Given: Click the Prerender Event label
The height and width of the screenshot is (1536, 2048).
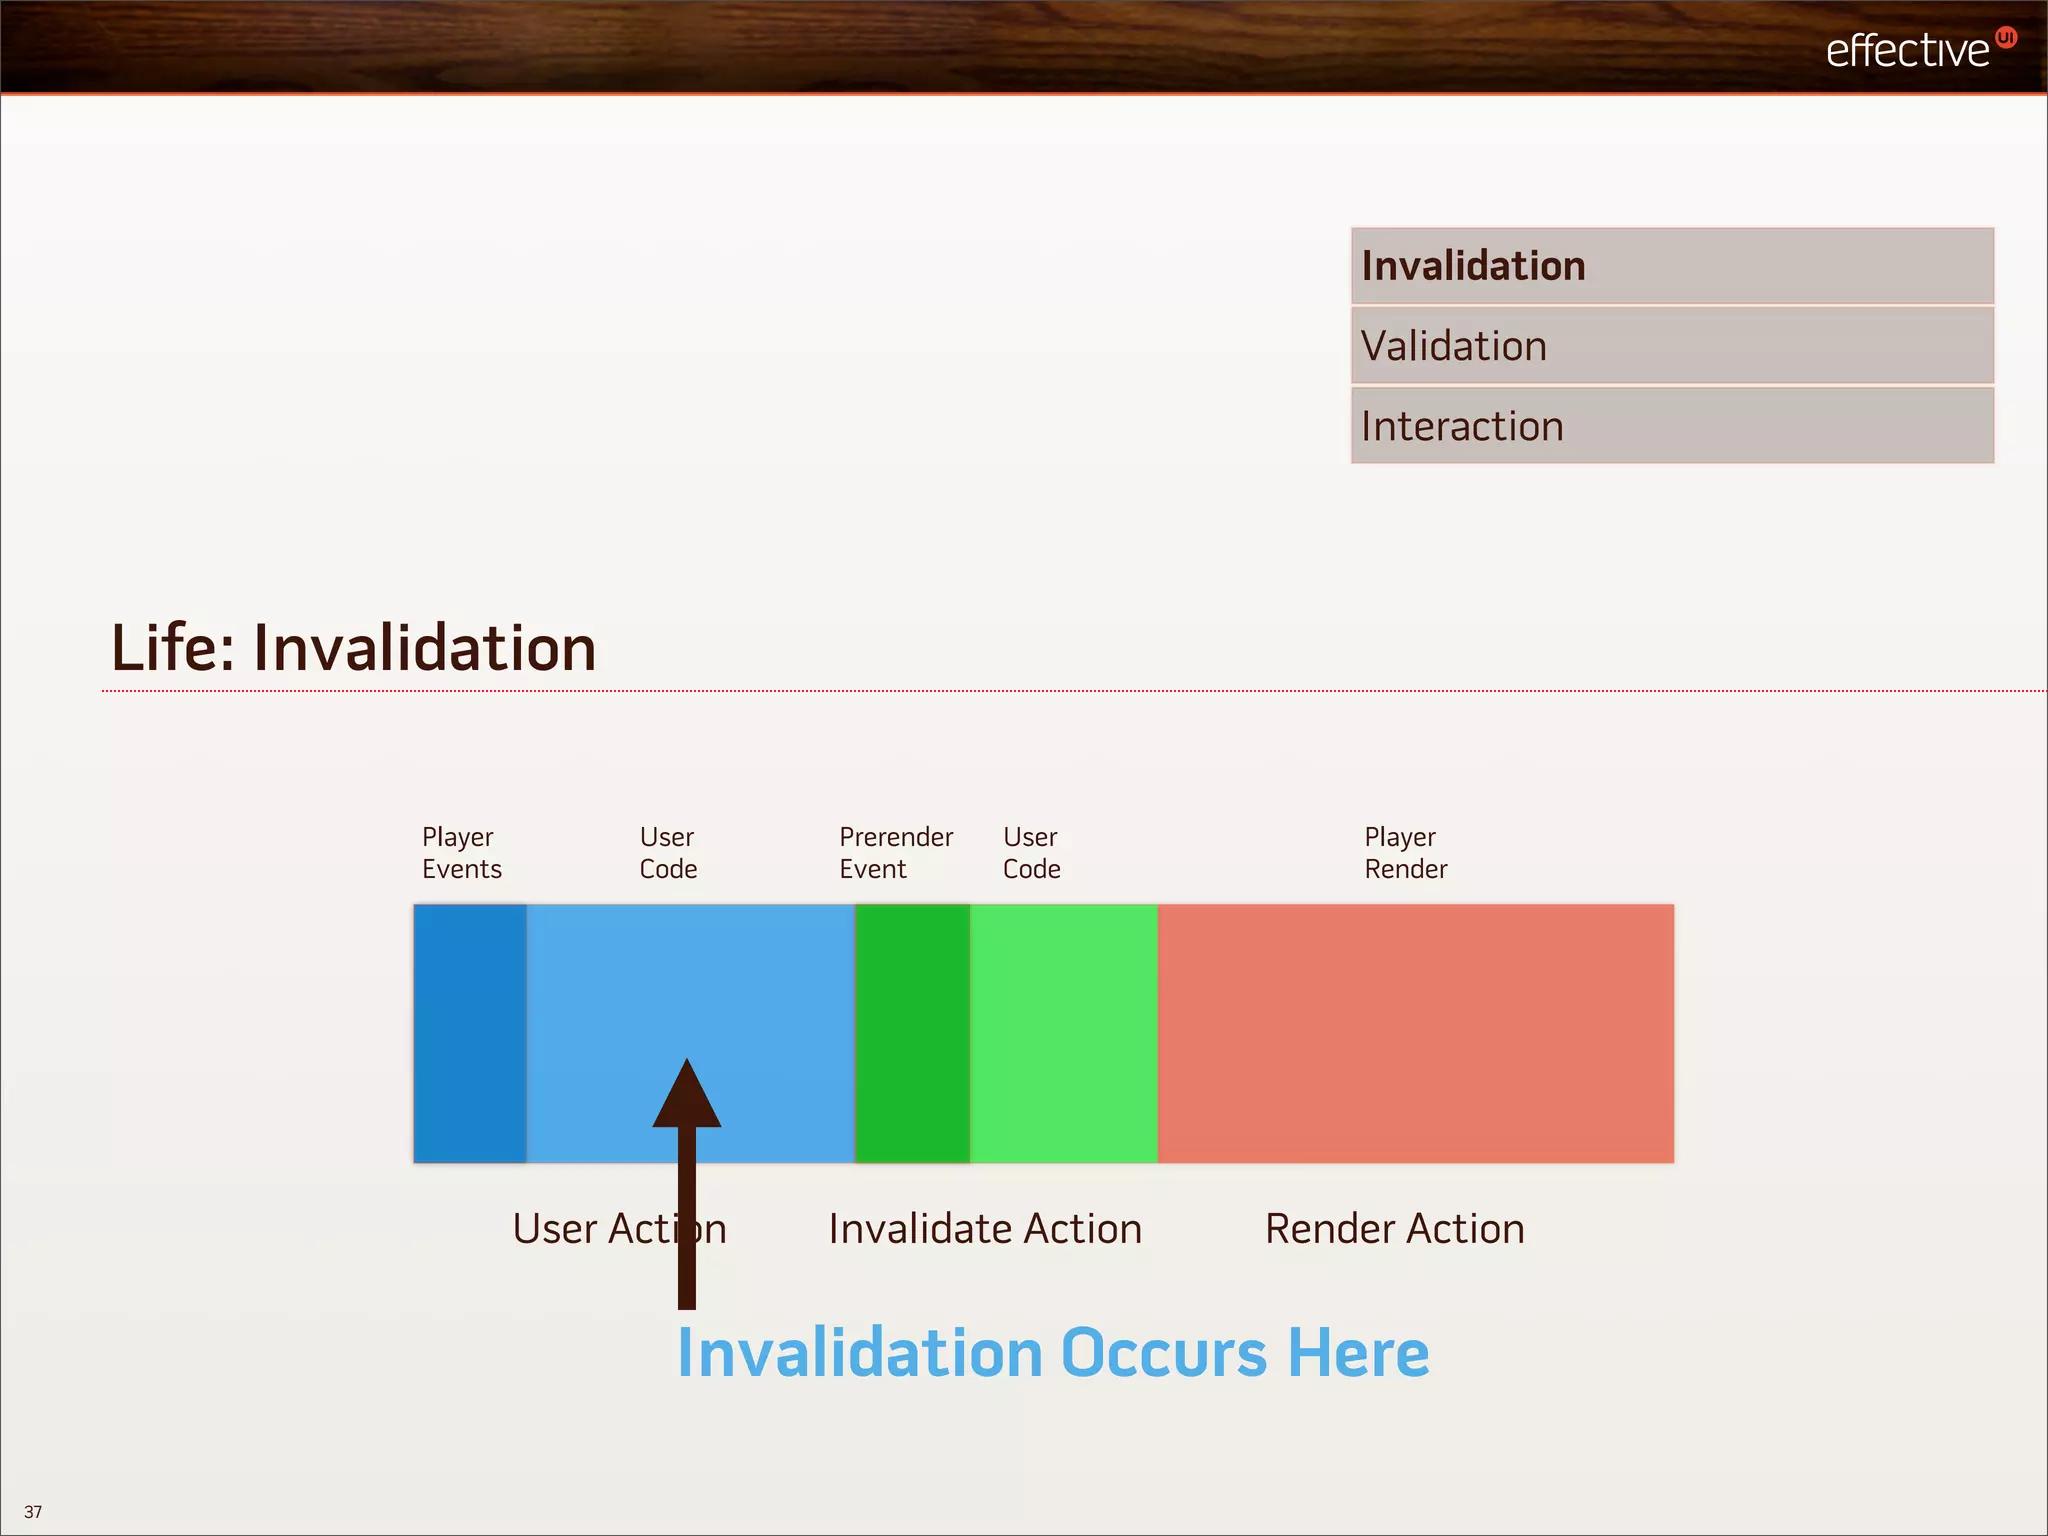Looking at the screenshot, I should coord(895,852).
